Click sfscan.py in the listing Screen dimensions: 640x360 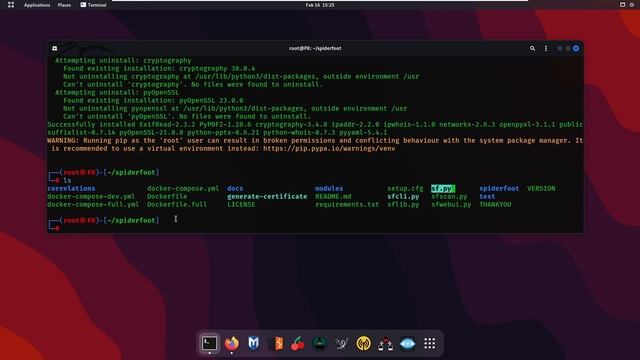[x=449, y=196]
